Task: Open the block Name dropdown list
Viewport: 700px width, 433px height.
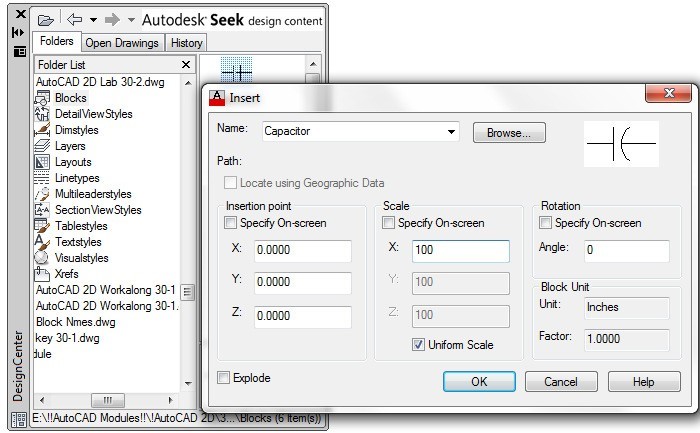Action: 451,130
